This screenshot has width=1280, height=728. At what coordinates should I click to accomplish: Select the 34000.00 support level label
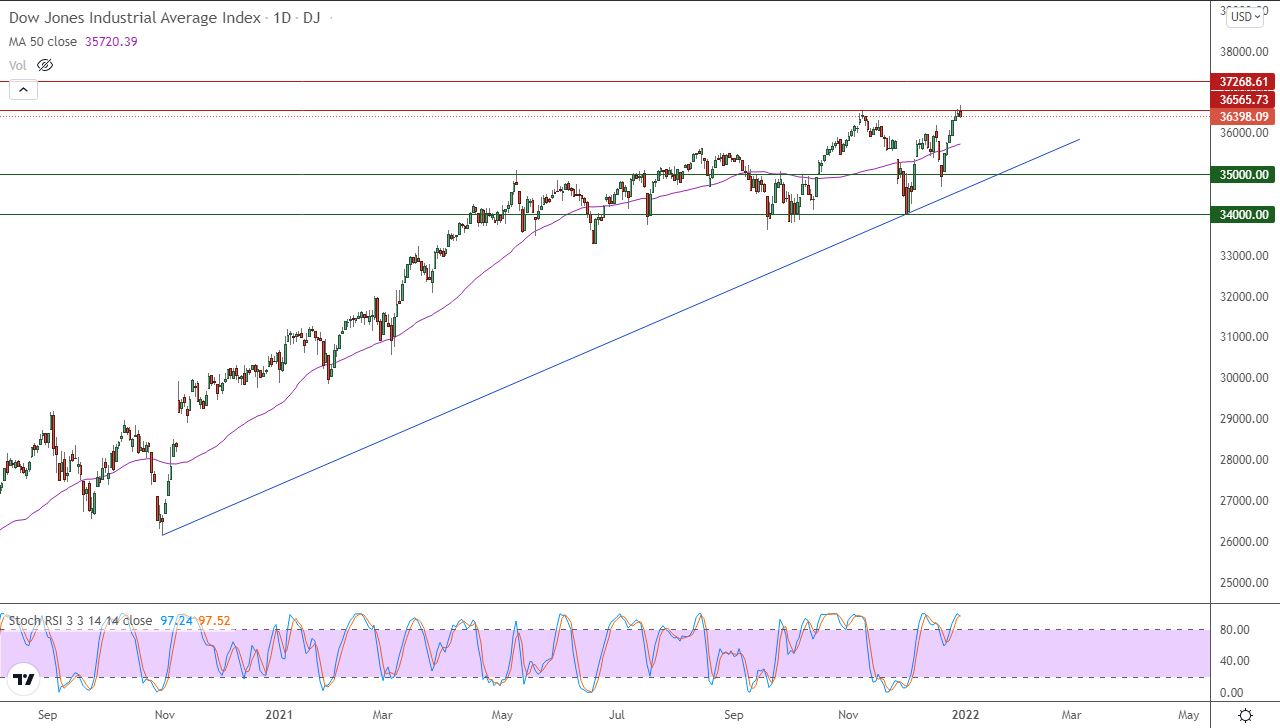pos(1243,214)
